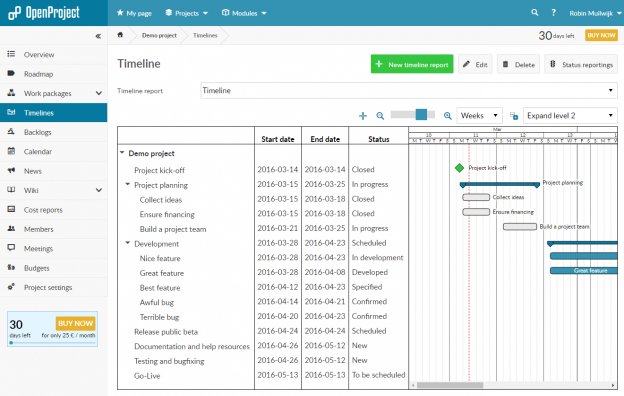Click the Status reportings button
This screenshot has height=396, width=624.
[581, 64]
